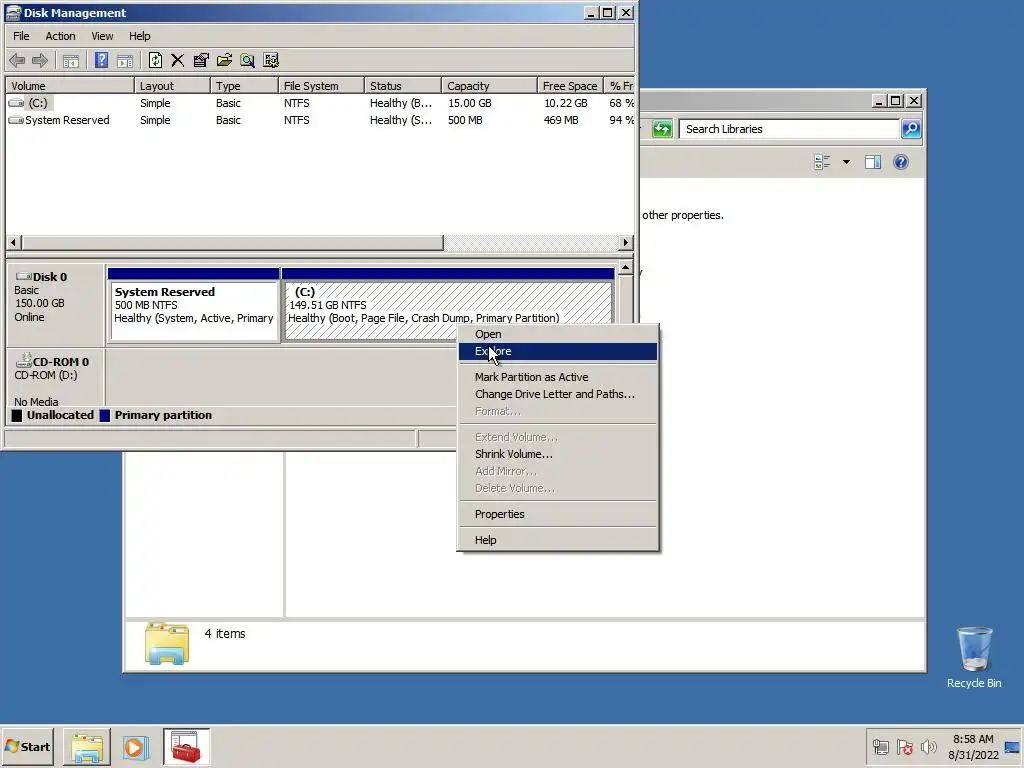The height and width of the screenshot is (768, 1024).
Task: Choose Properties from the context menu
Action: (558, 514)
